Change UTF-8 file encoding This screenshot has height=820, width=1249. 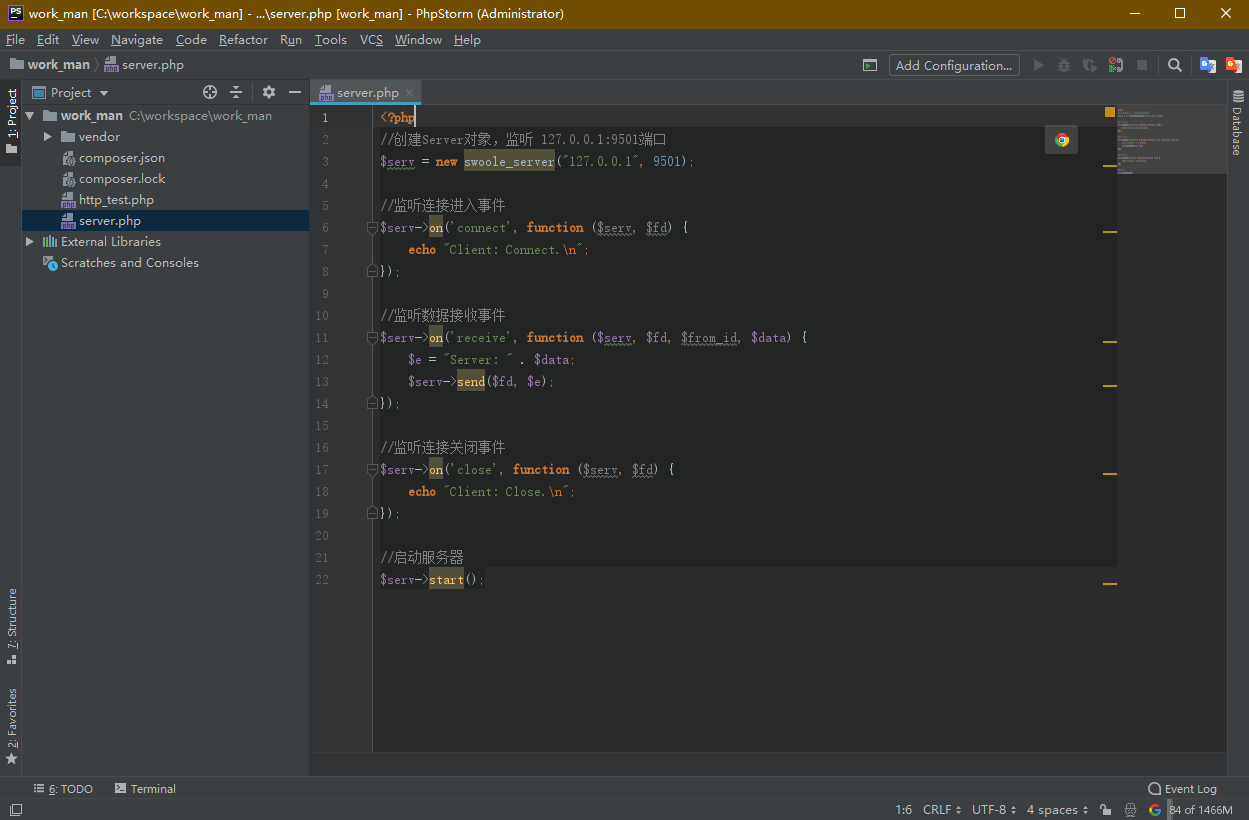click(994, 810)
